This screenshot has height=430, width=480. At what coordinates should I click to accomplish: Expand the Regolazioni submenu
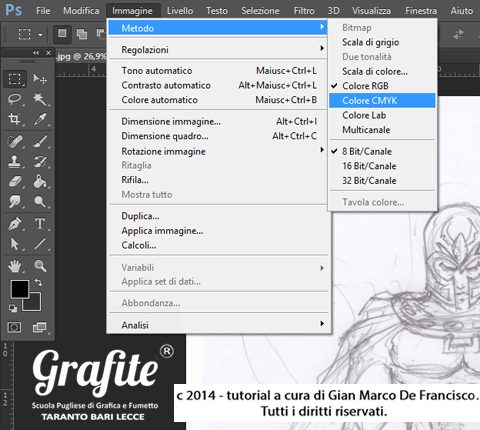click(218, 50)
